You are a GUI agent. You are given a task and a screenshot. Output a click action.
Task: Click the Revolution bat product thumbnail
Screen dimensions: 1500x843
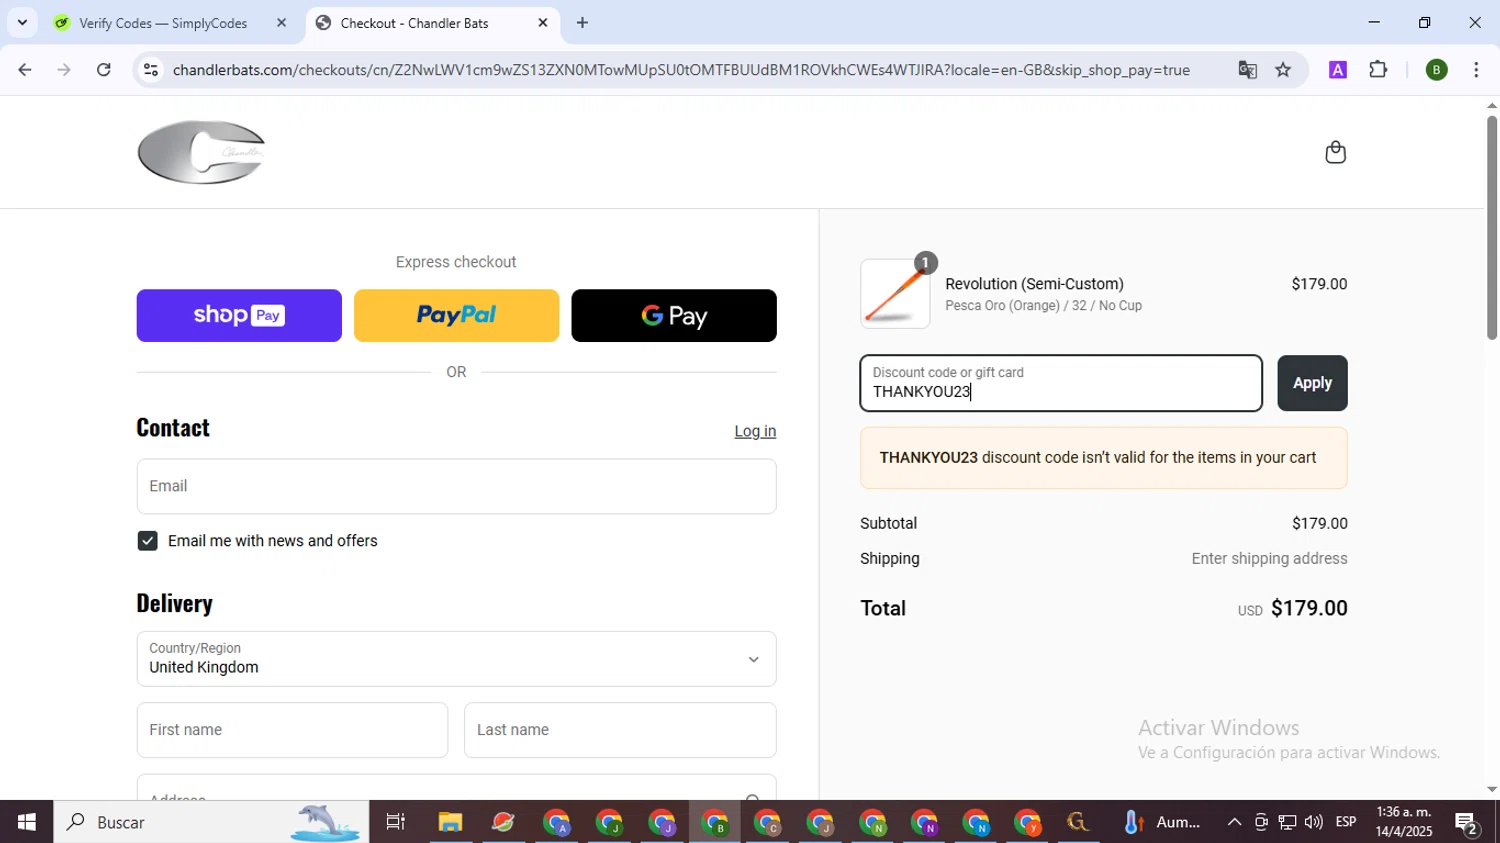pyautogui.click(x=895, y=294)
